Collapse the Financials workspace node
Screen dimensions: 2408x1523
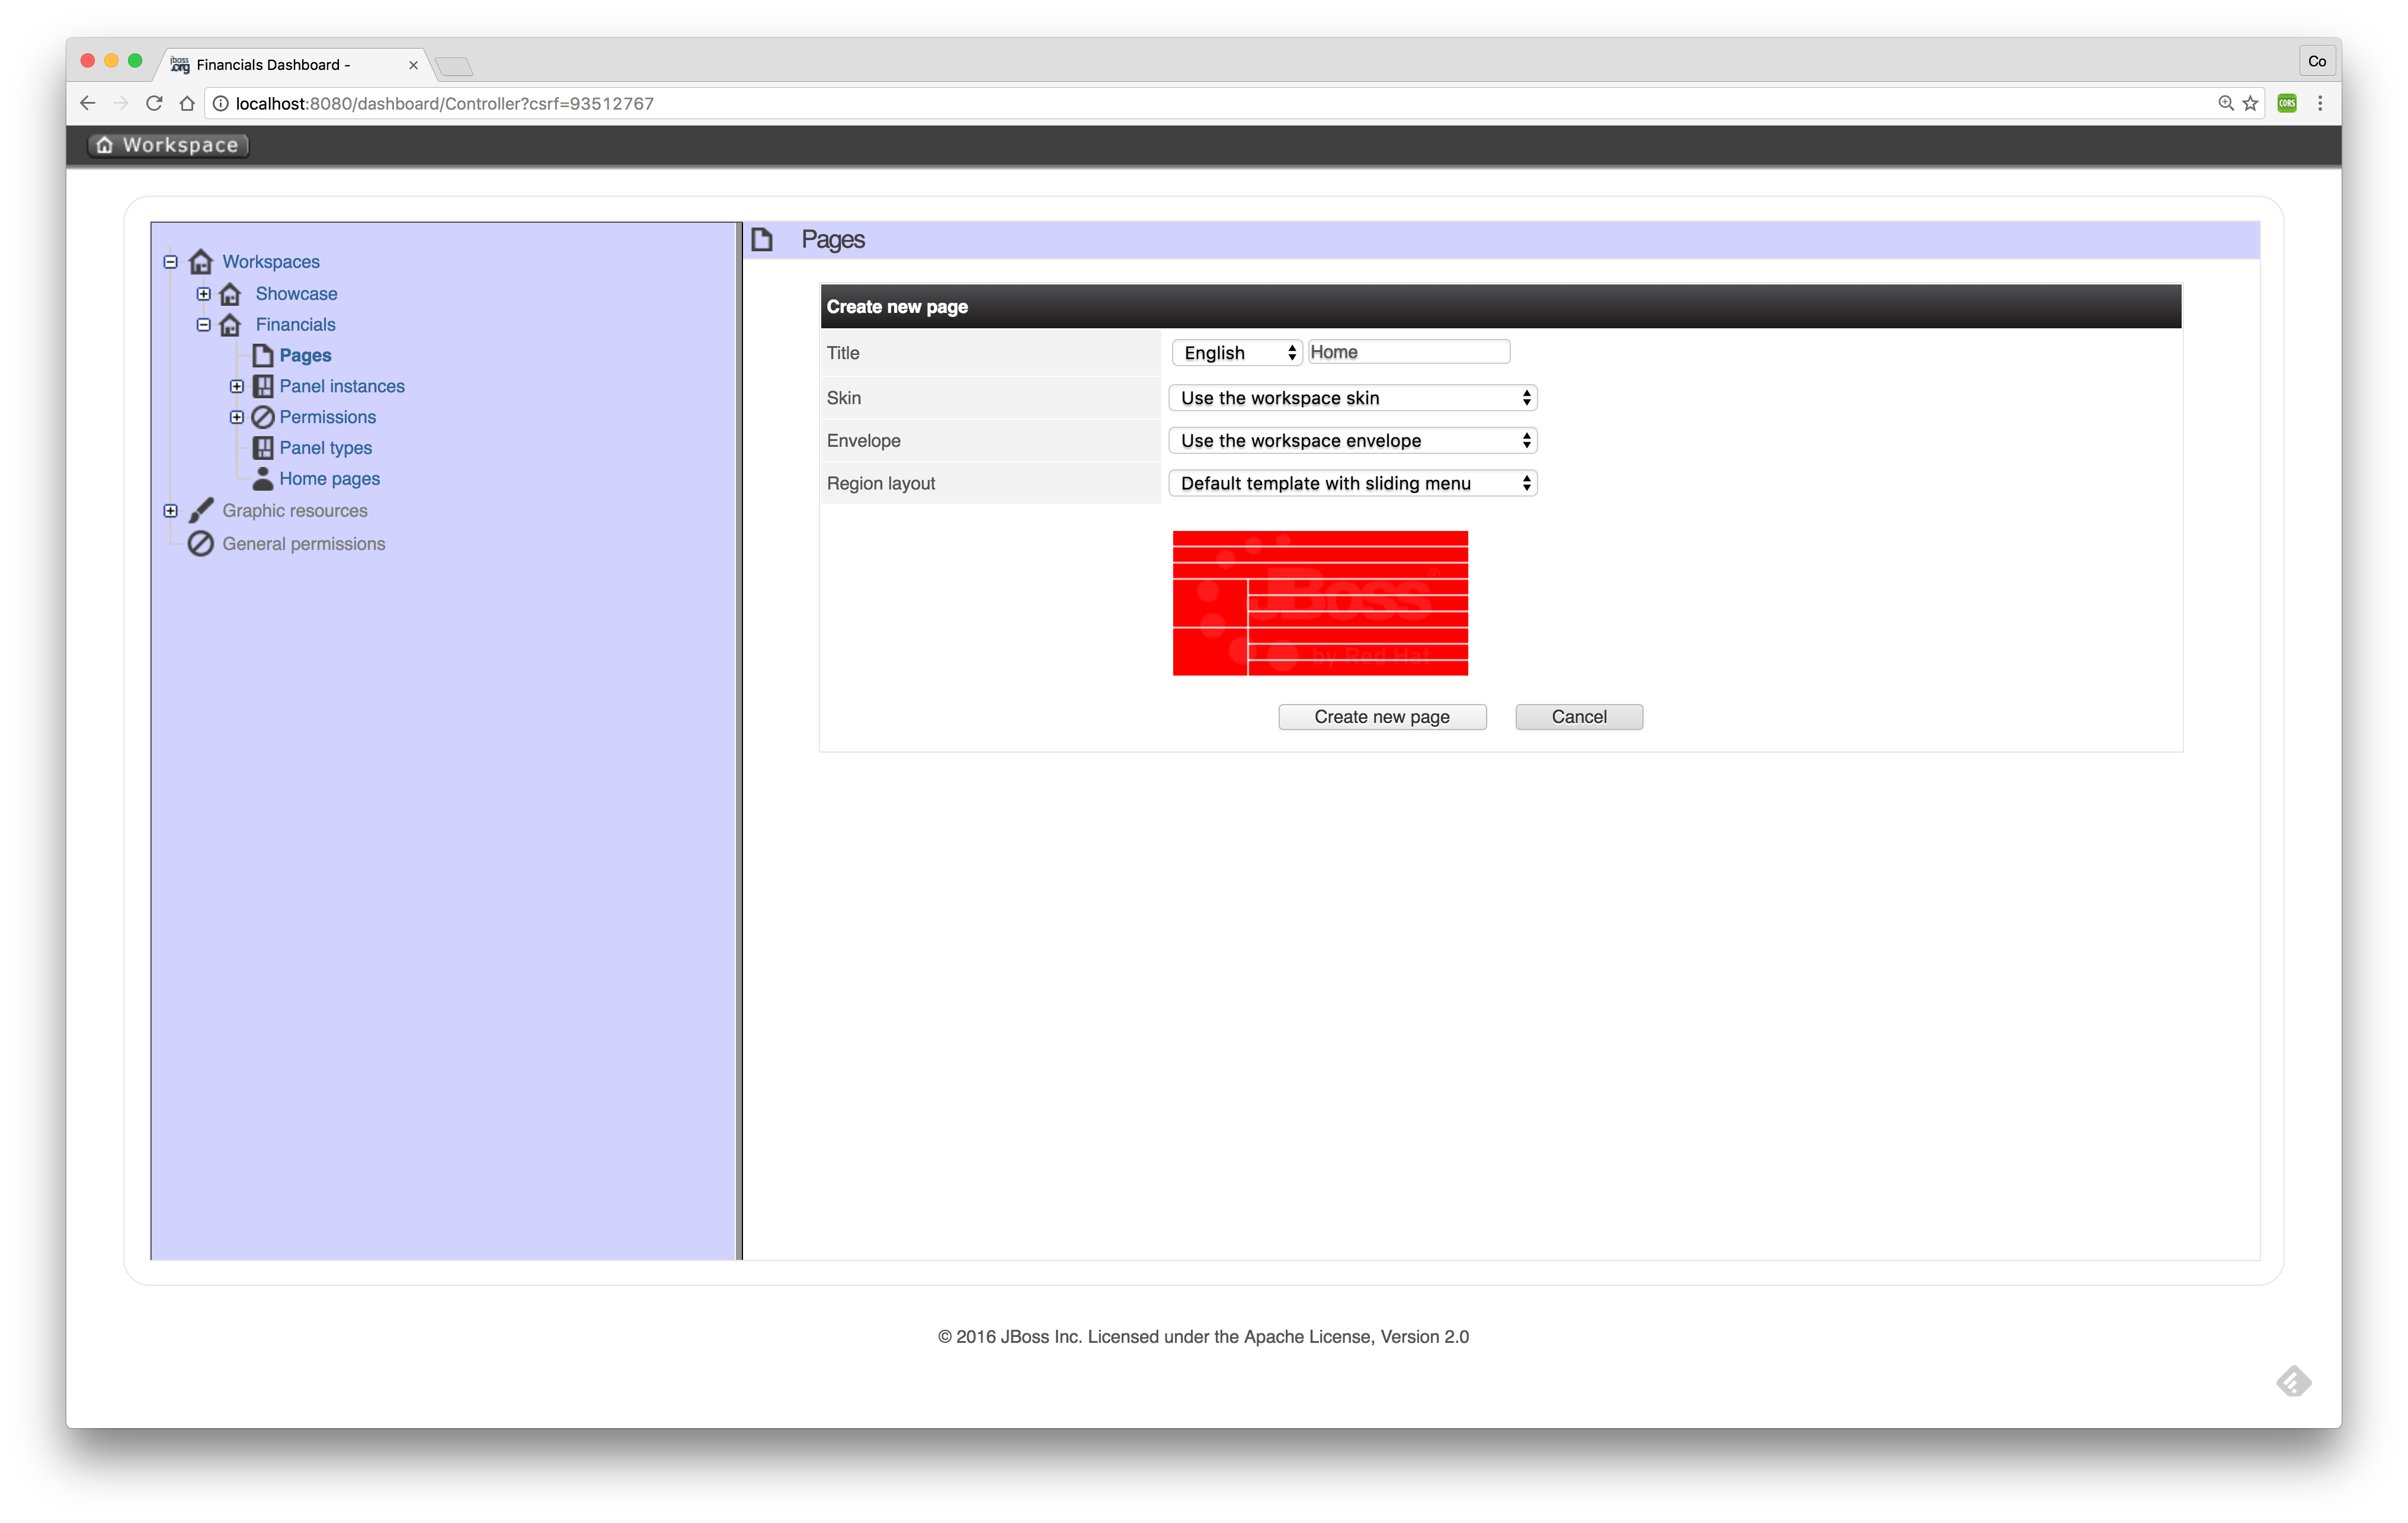[x=204, y=324]
